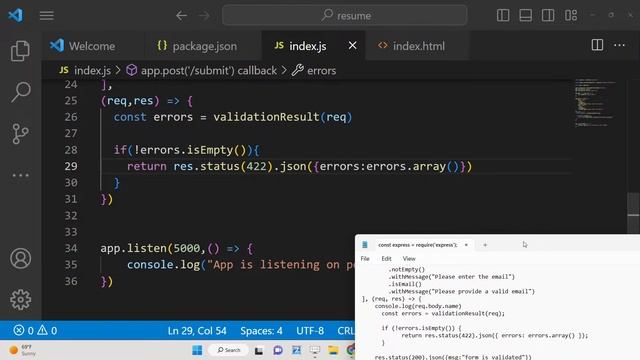Add a new Notepad tab
This screenshot has height=360, width=640.
coord(485,245)
